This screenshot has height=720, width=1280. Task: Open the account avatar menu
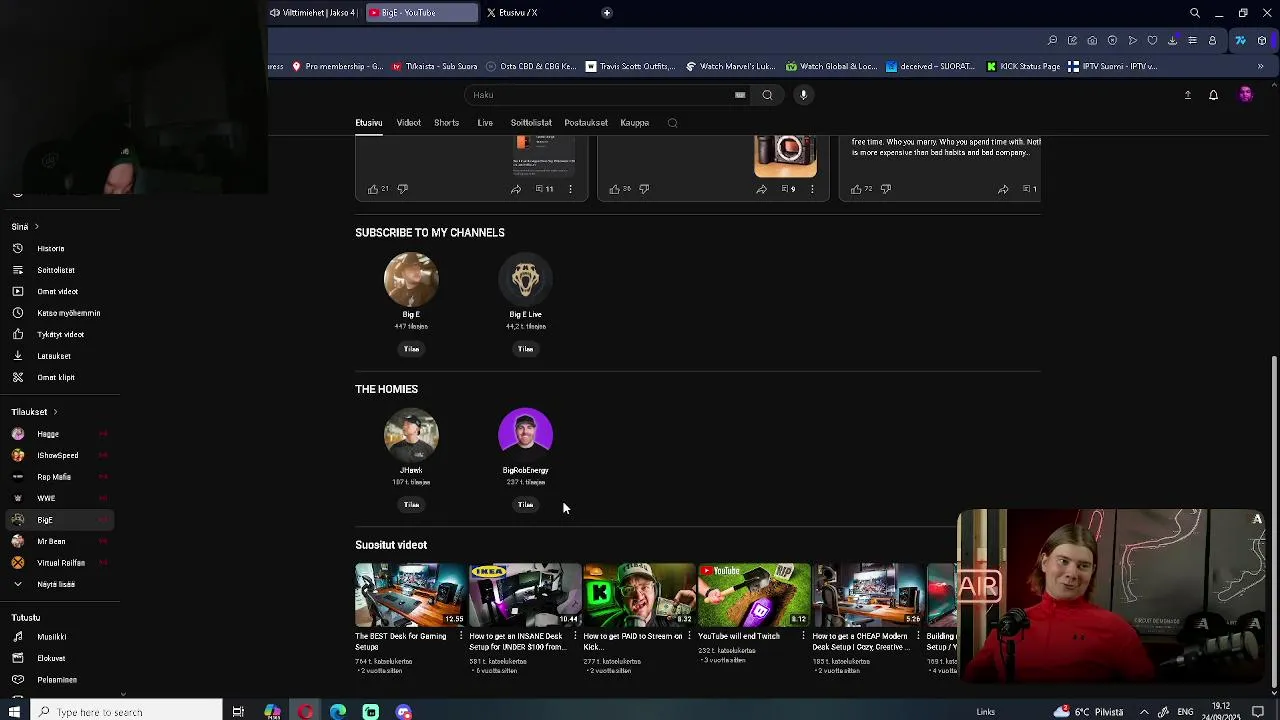(1245, 95)
